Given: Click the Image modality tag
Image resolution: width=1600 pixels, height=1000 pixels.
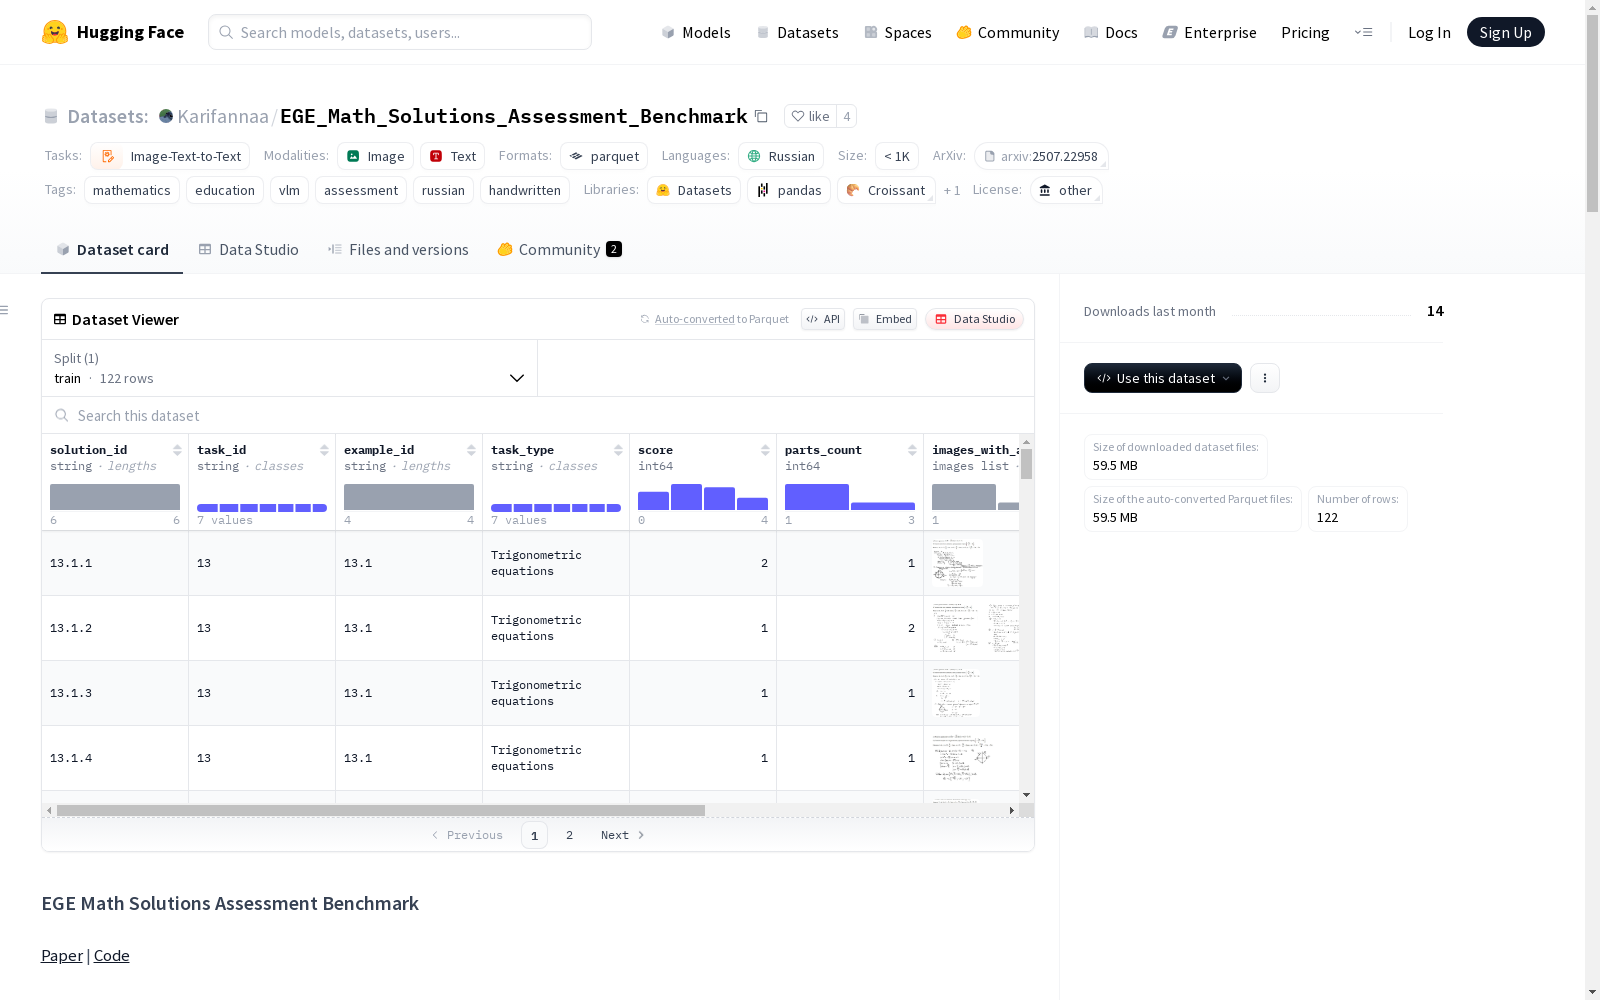Looking at the screenshot, I should pos(376,156).
